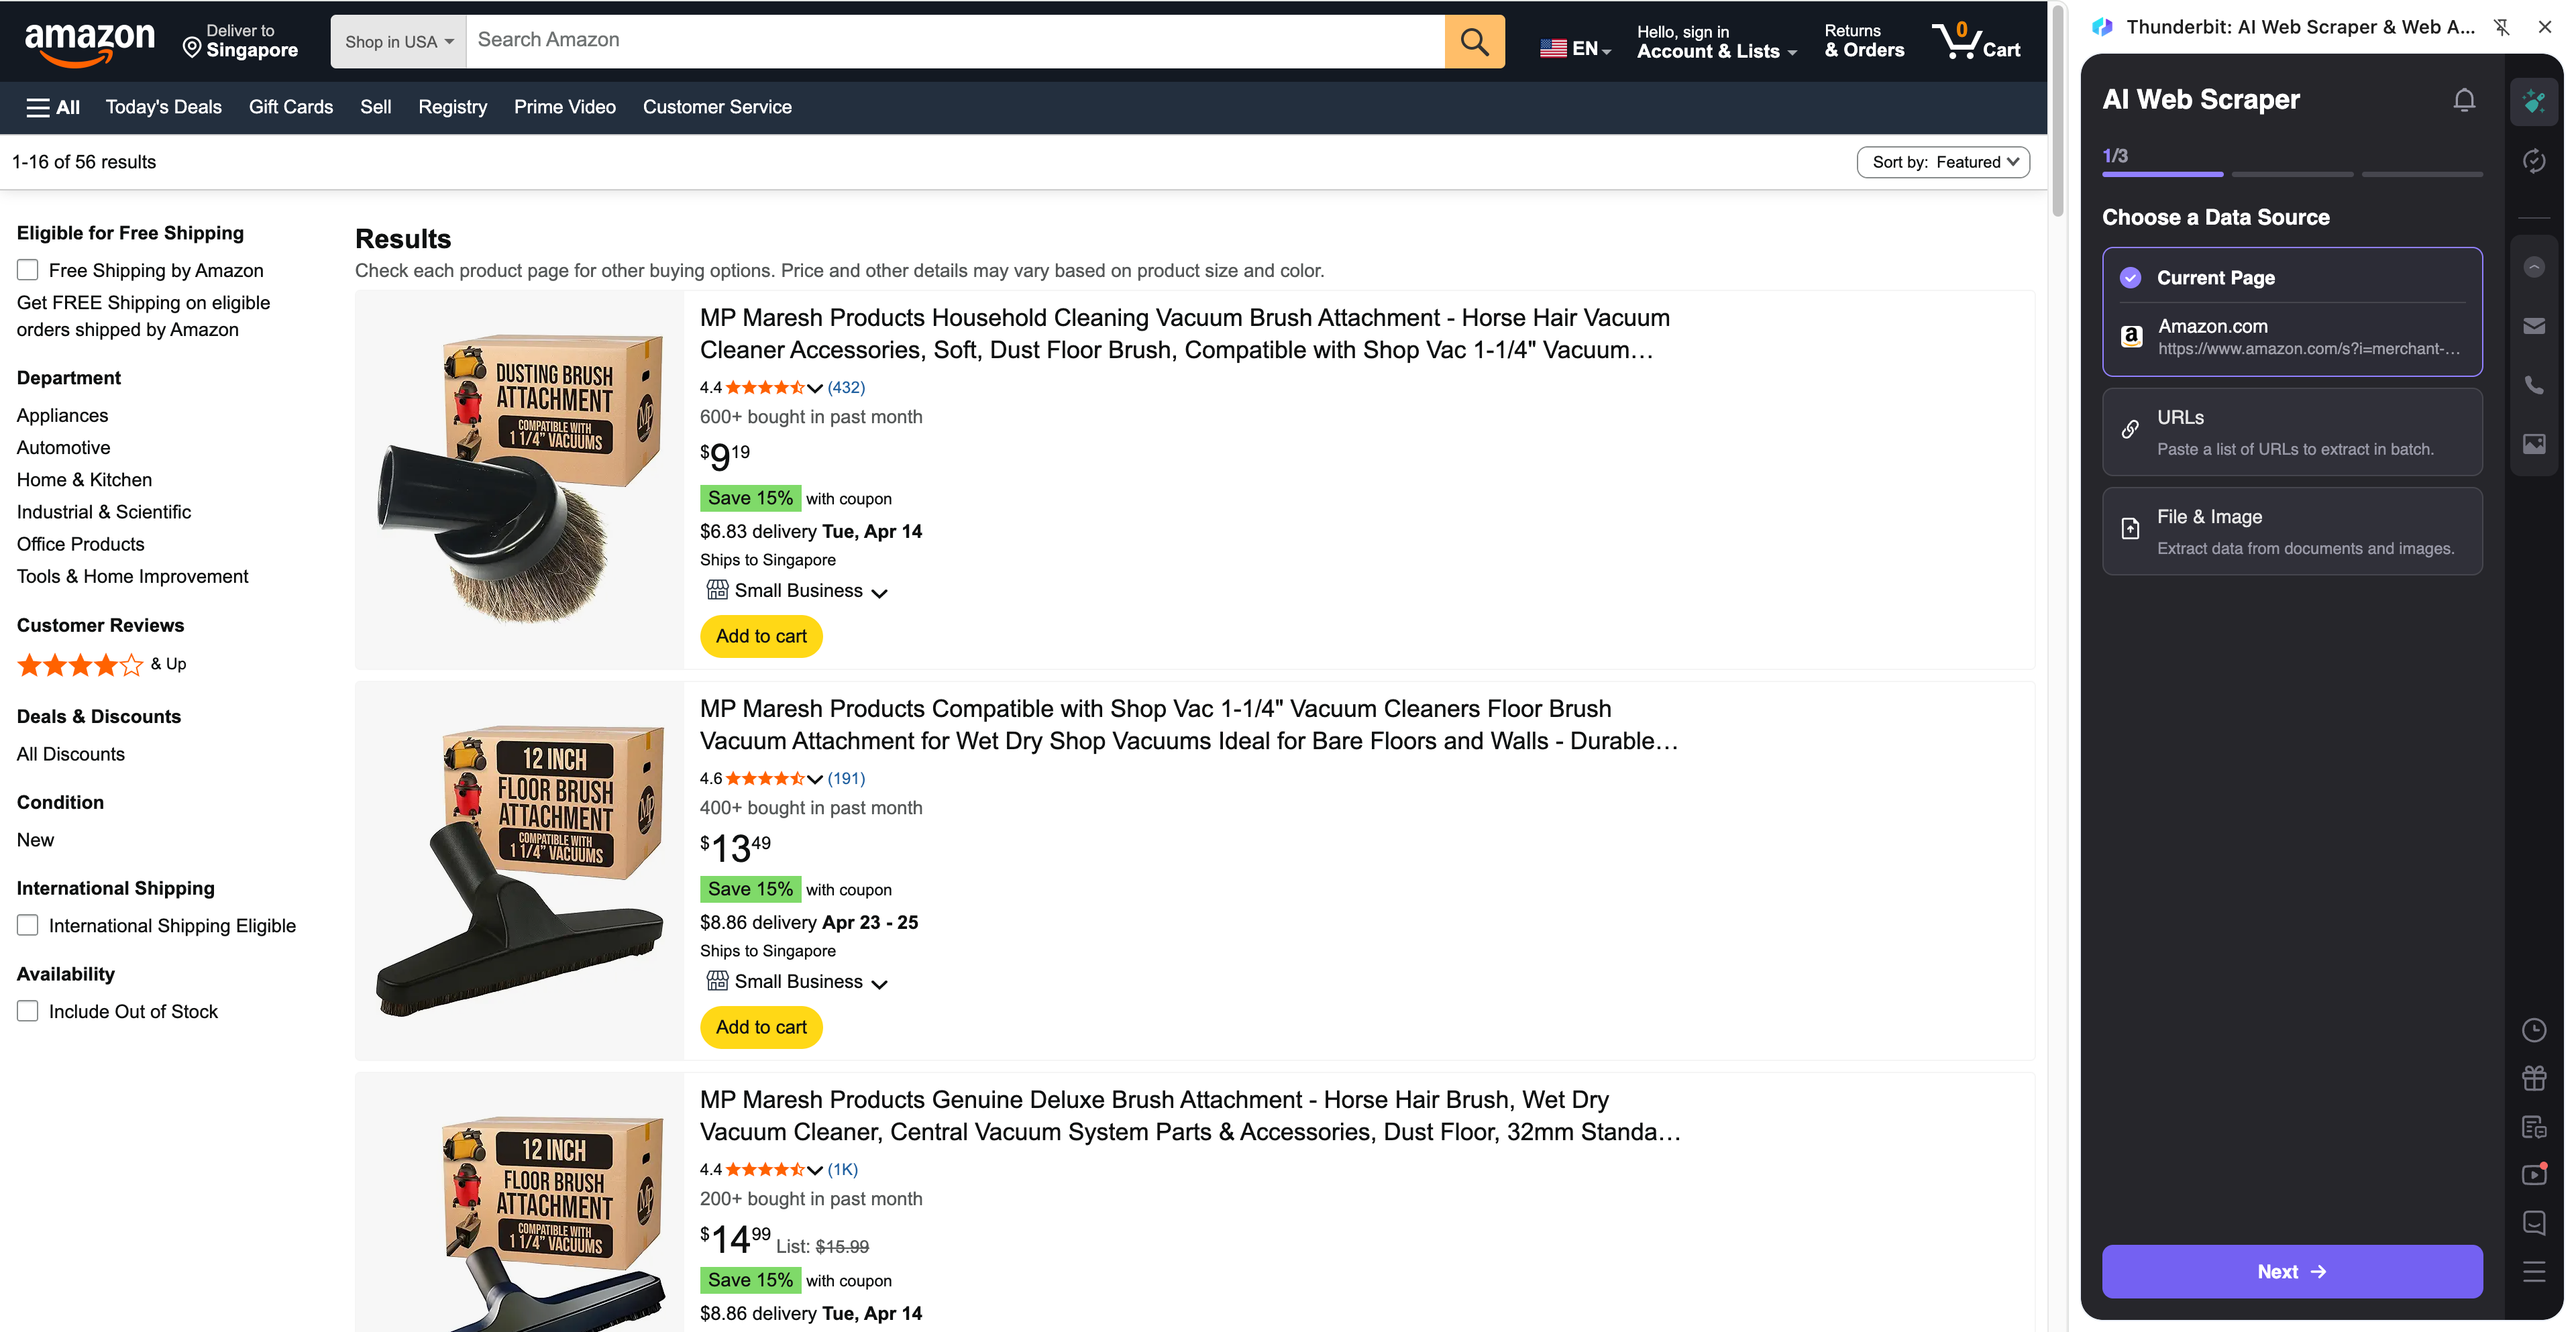Open Today's Deals in navigation bar
The image size is (2576, 1332).
(x=163, y=107)
